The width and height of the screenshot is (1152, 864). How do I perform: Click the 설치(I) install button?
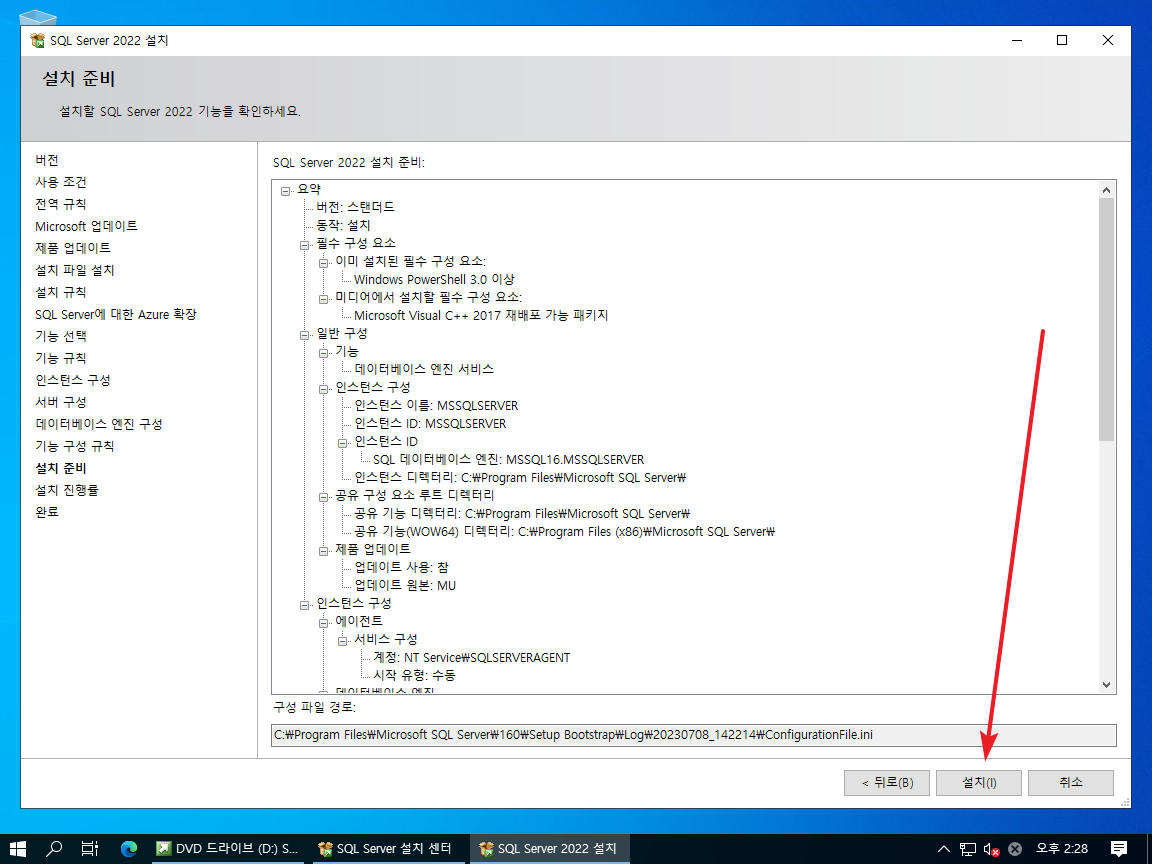tap(979, 782)
